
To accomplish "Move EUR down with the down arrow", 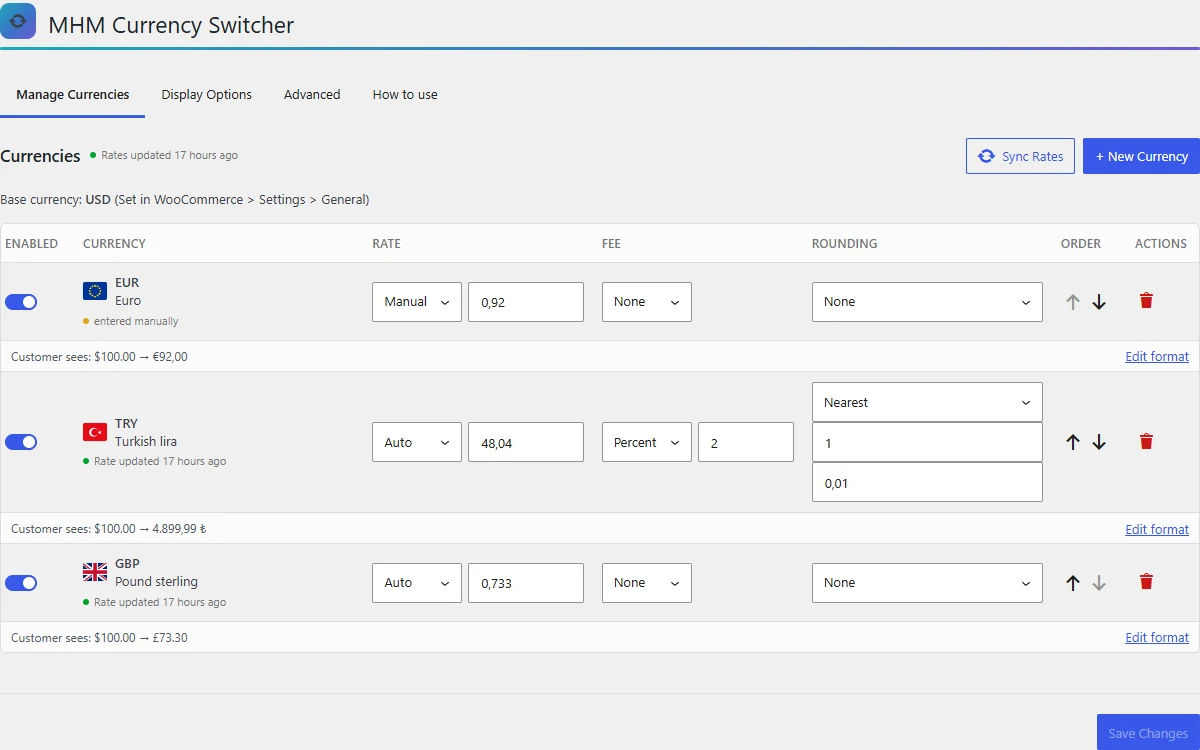I will click(1099, 302).
